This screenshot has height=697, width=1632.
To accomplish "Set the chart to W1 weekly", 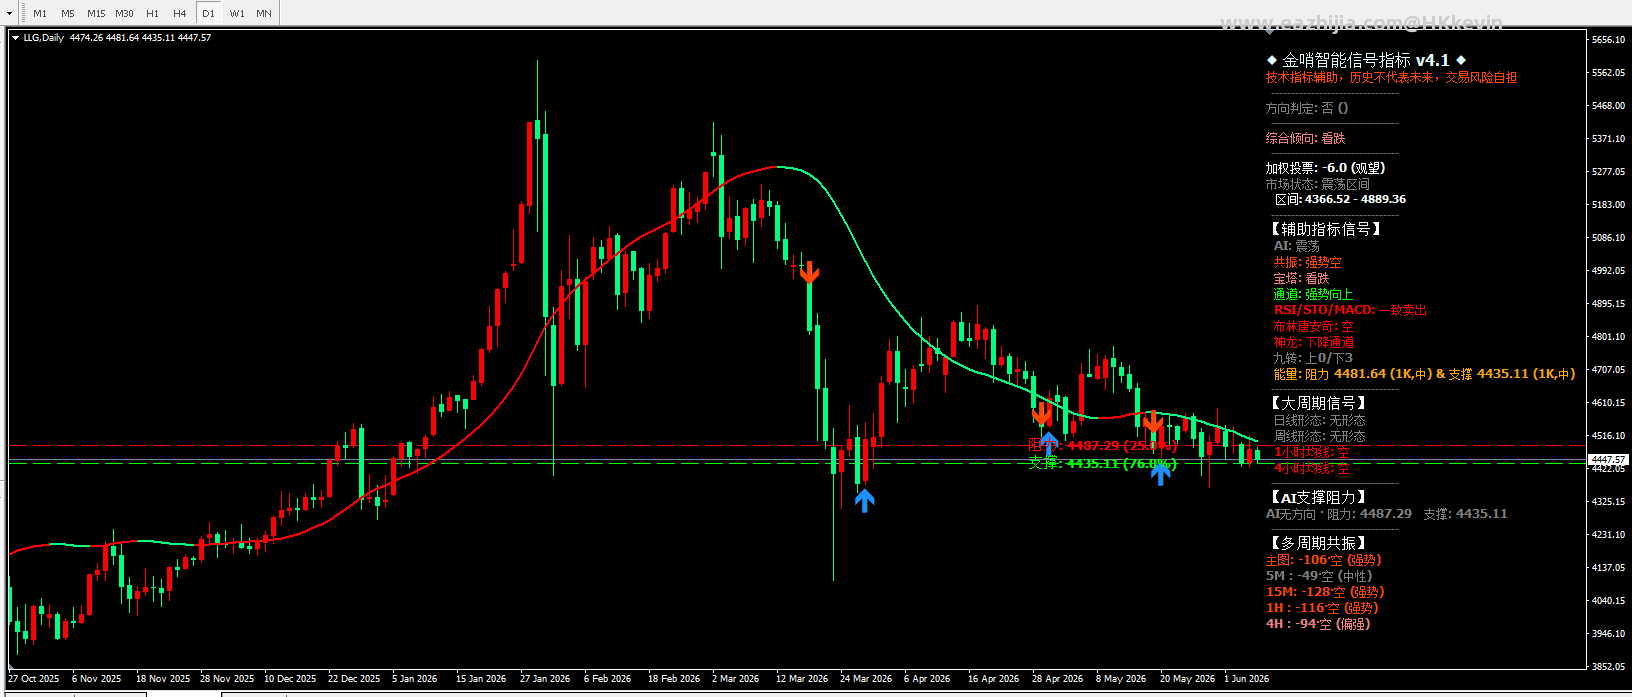I will tap(237, 13).
